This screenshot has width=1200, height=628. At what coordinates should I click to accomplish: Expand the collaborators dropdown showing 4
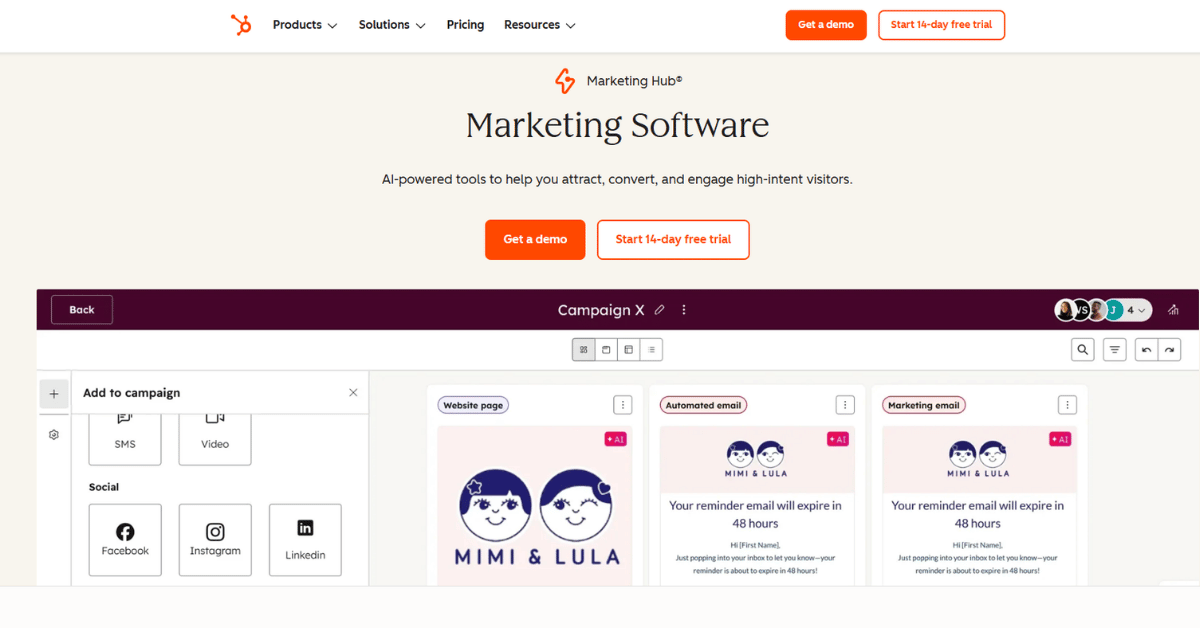pos(1137,310)
